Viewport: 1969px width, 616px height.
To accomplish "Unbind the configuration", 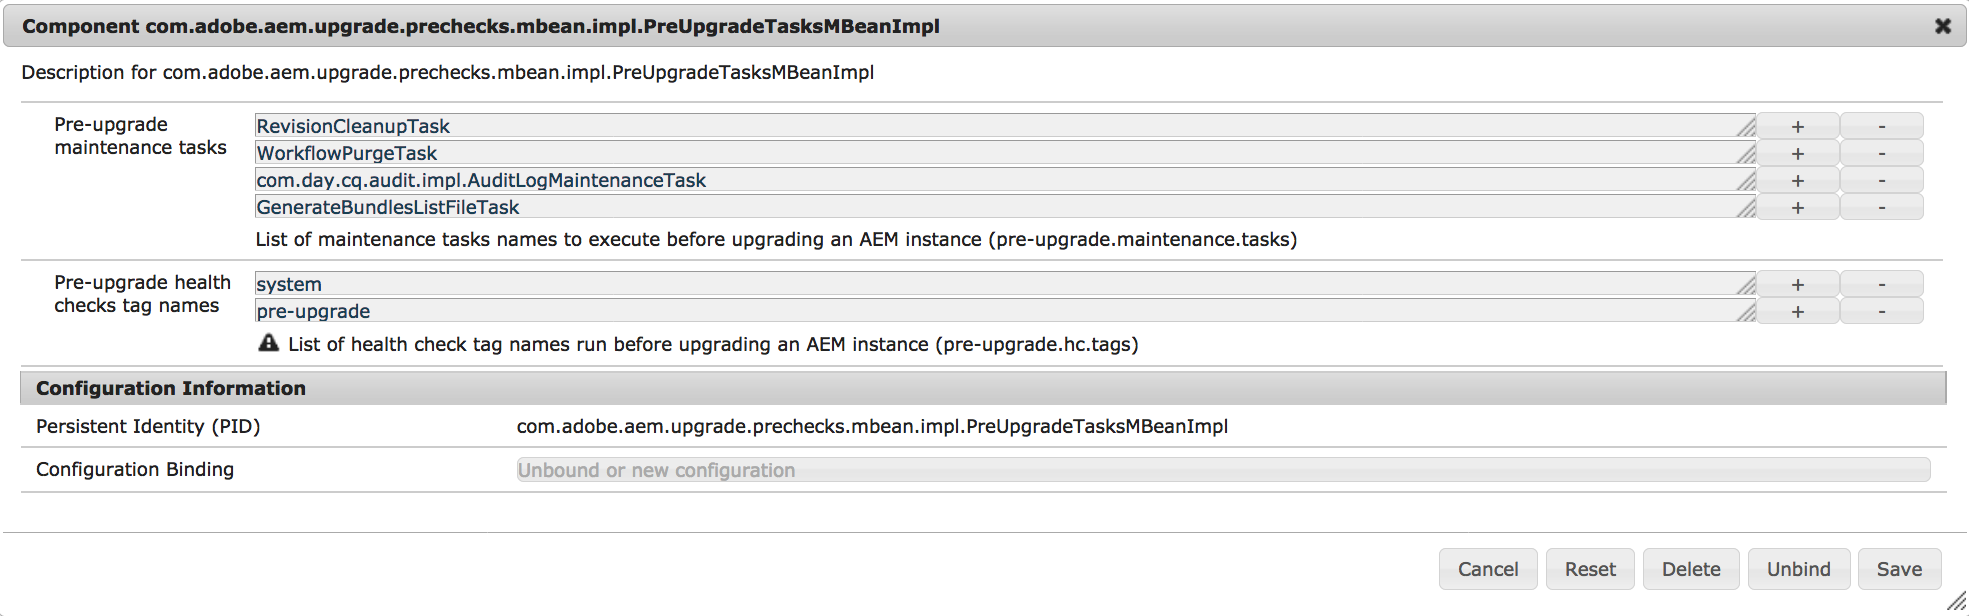I will 1798,569.
